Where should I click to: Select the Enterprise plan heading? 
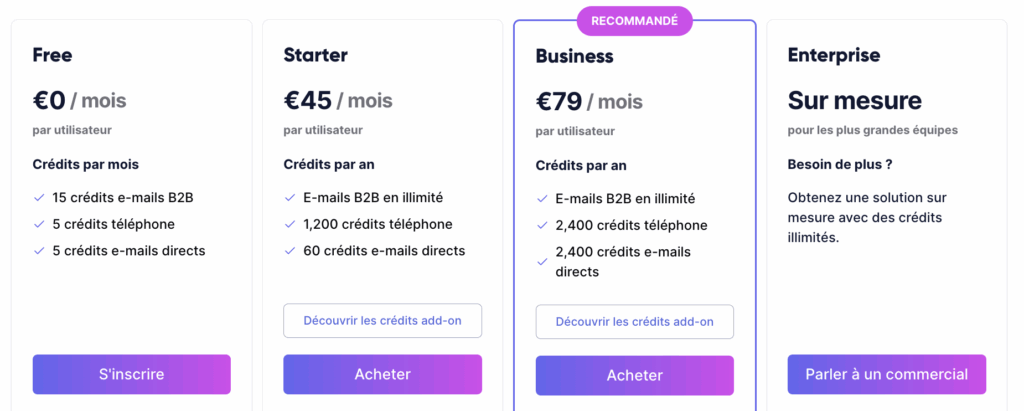pyautogui.click(x=834, y=55)
